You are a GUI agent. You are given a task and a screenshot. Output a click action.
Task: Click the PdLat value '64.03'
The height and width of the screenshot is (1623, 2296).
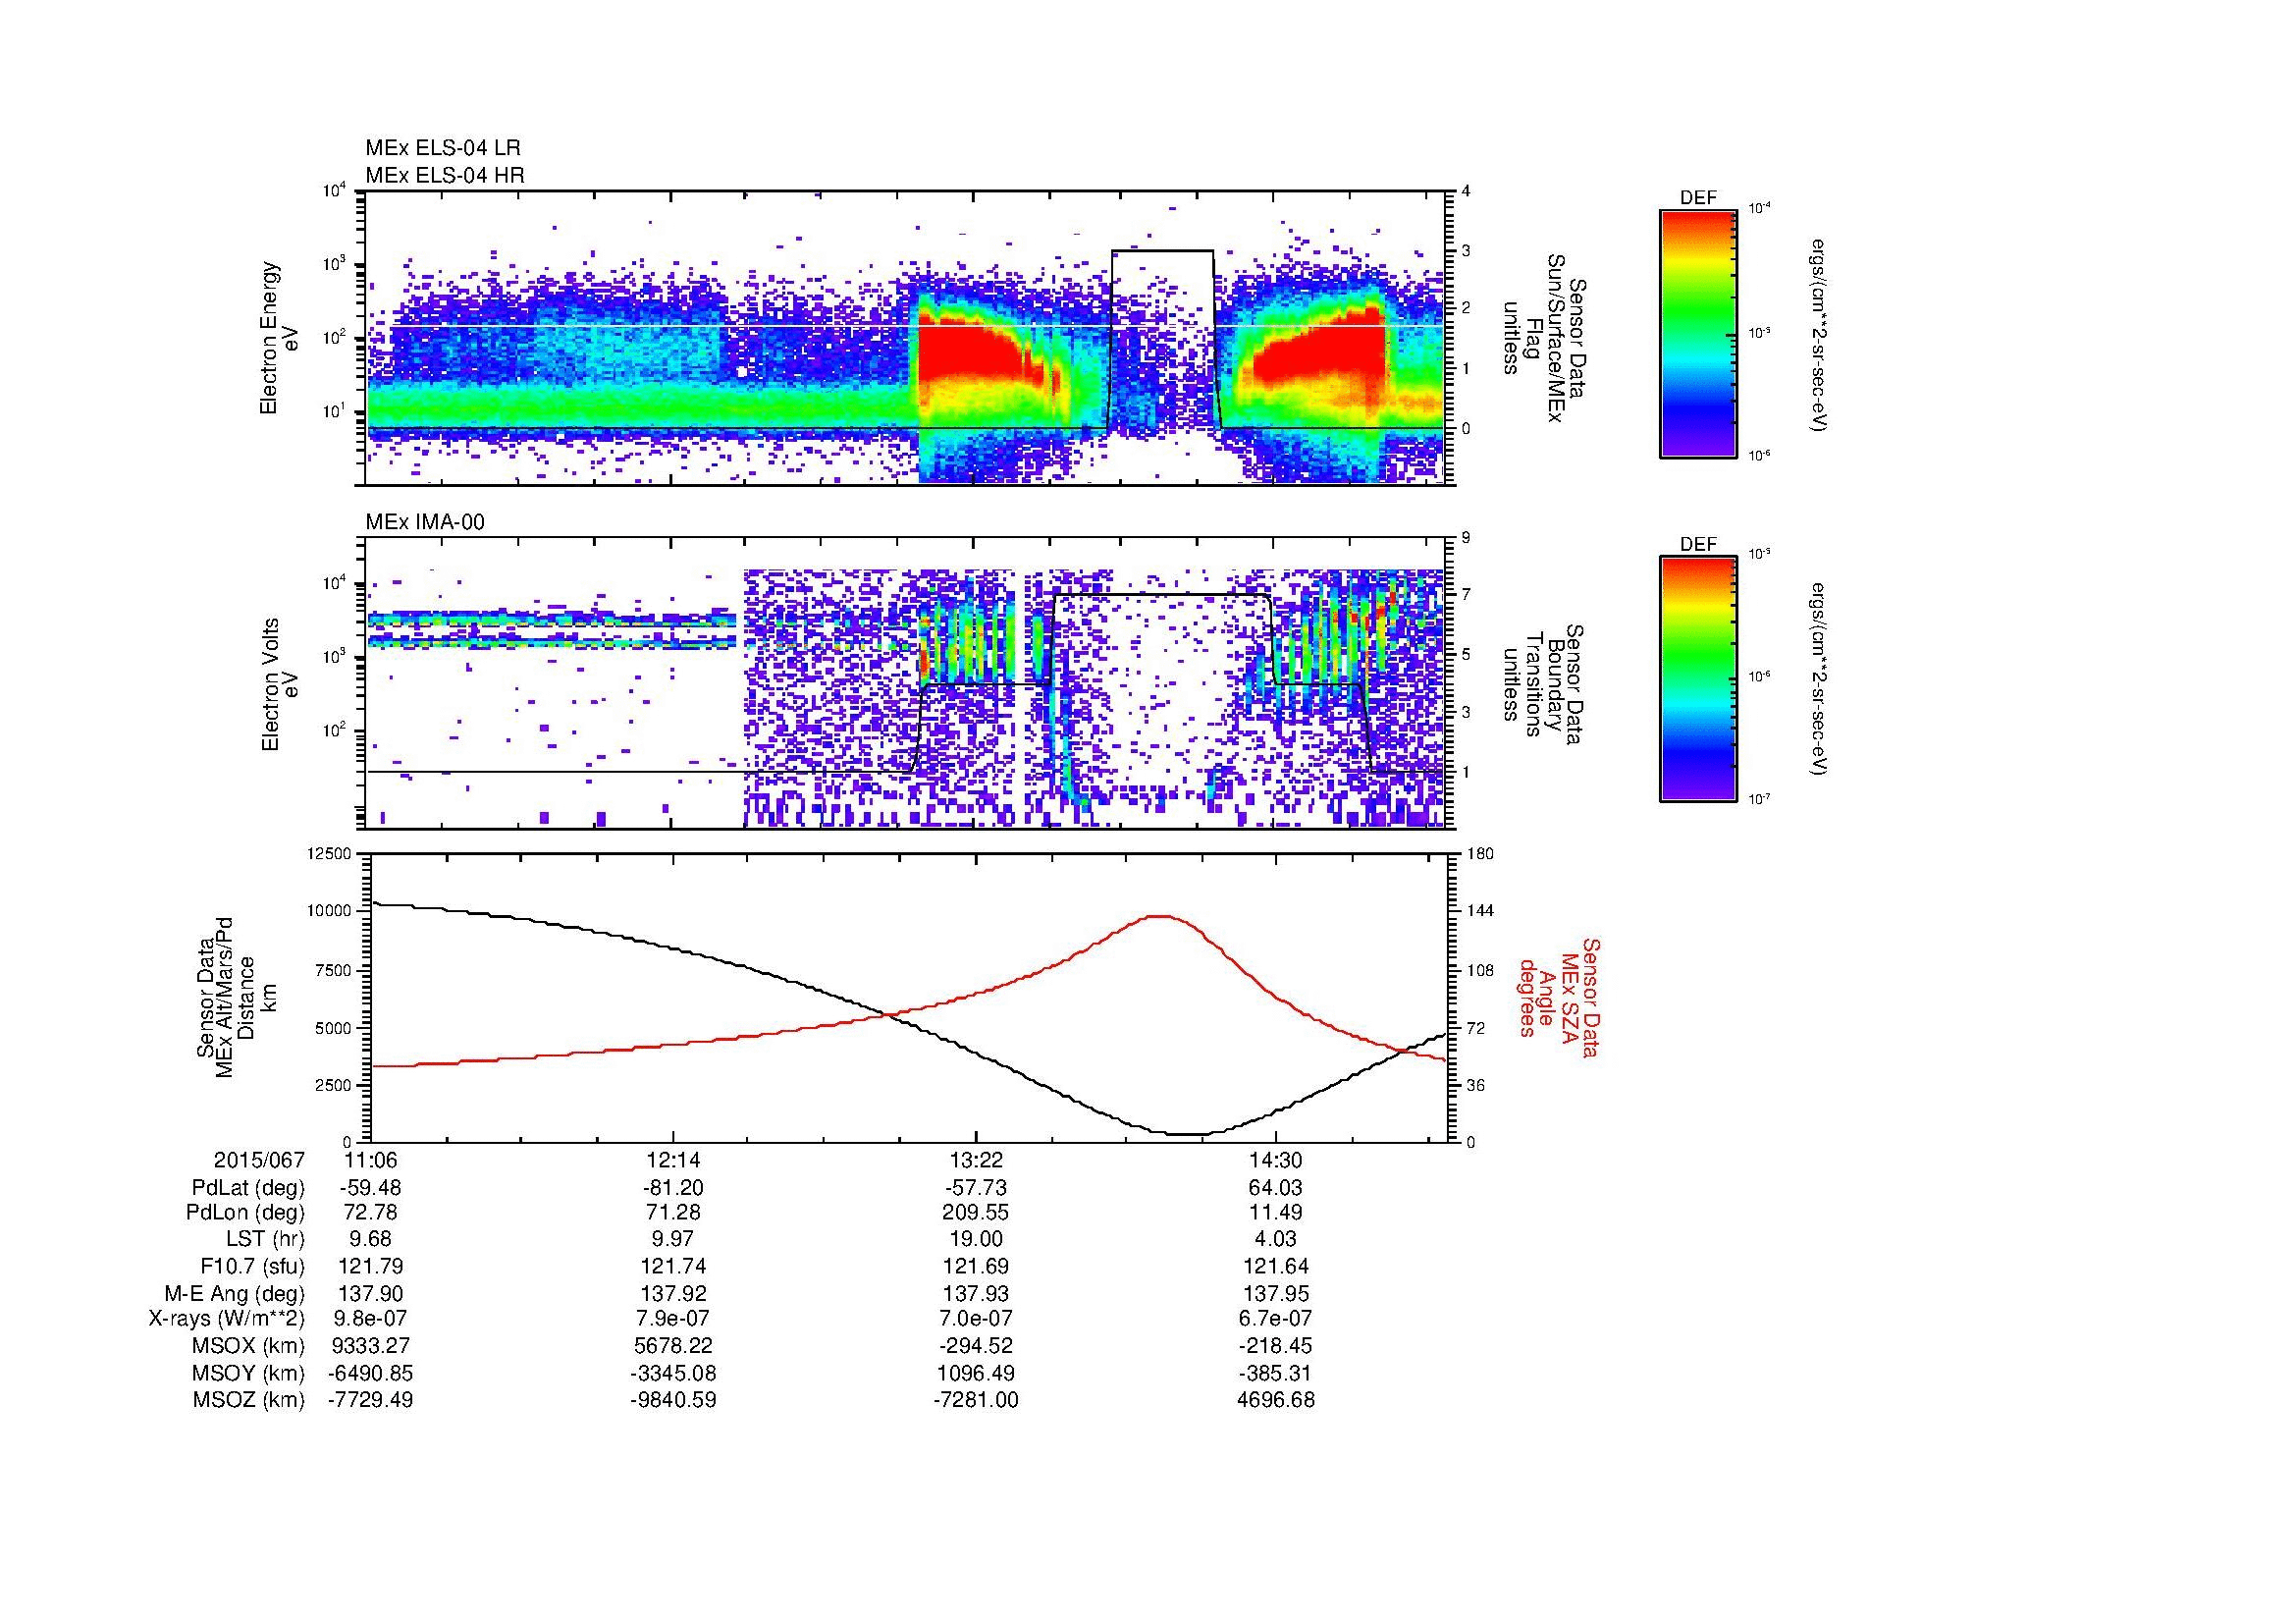1276,1188
